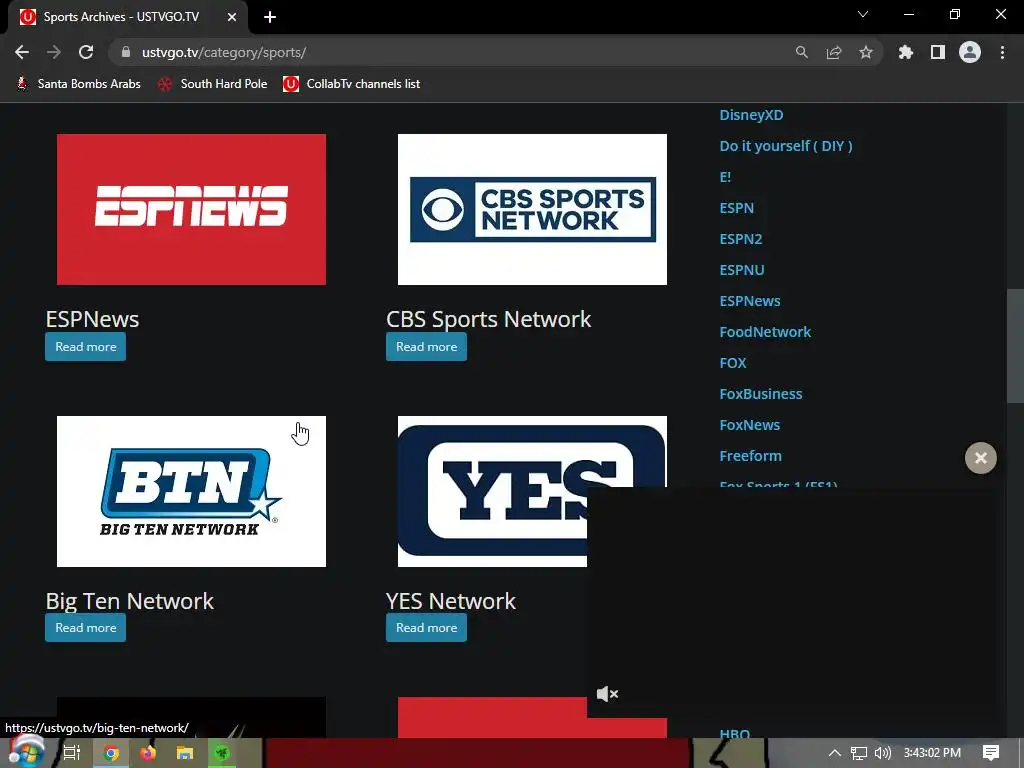Click the ESPNews heading title
This screenshot has width=1024, height=768.
(x=92, y=319)
